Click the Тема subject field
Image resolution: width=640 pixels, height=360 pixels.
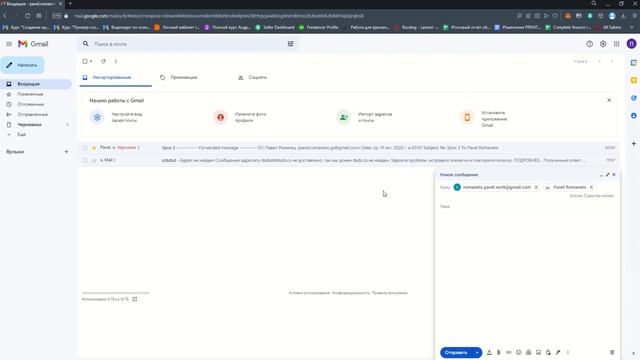point(527,207)
